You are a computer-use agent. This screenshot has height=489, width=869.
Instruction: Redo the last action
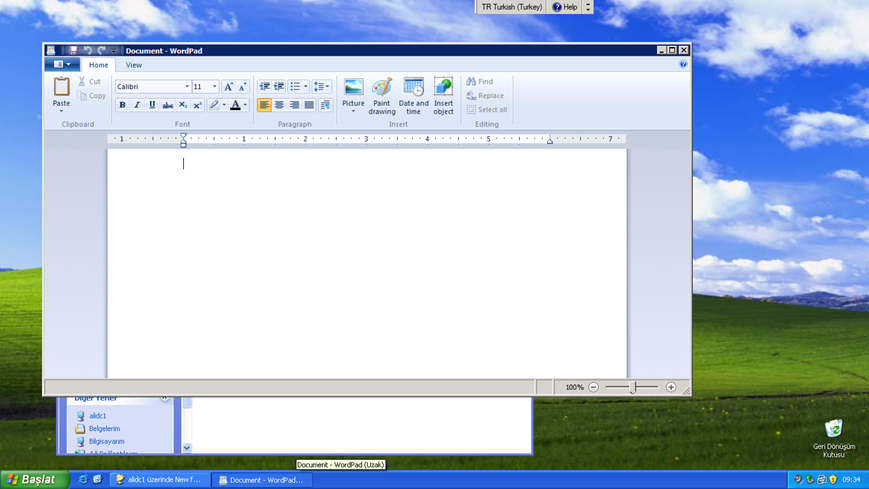(101, 50)
